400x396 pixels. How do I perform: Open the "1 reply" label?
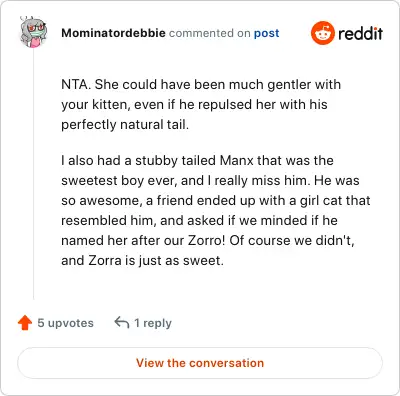[153, 323]
